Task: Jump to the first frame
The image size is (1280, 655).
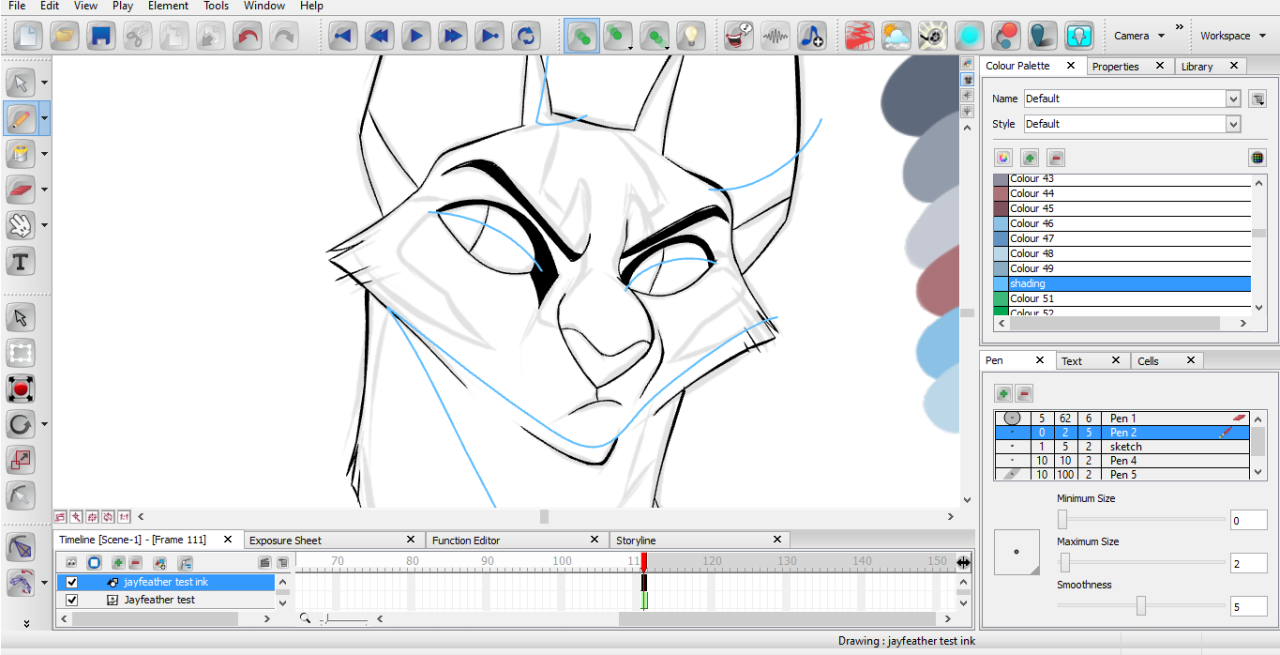Action: coord(343,37)
